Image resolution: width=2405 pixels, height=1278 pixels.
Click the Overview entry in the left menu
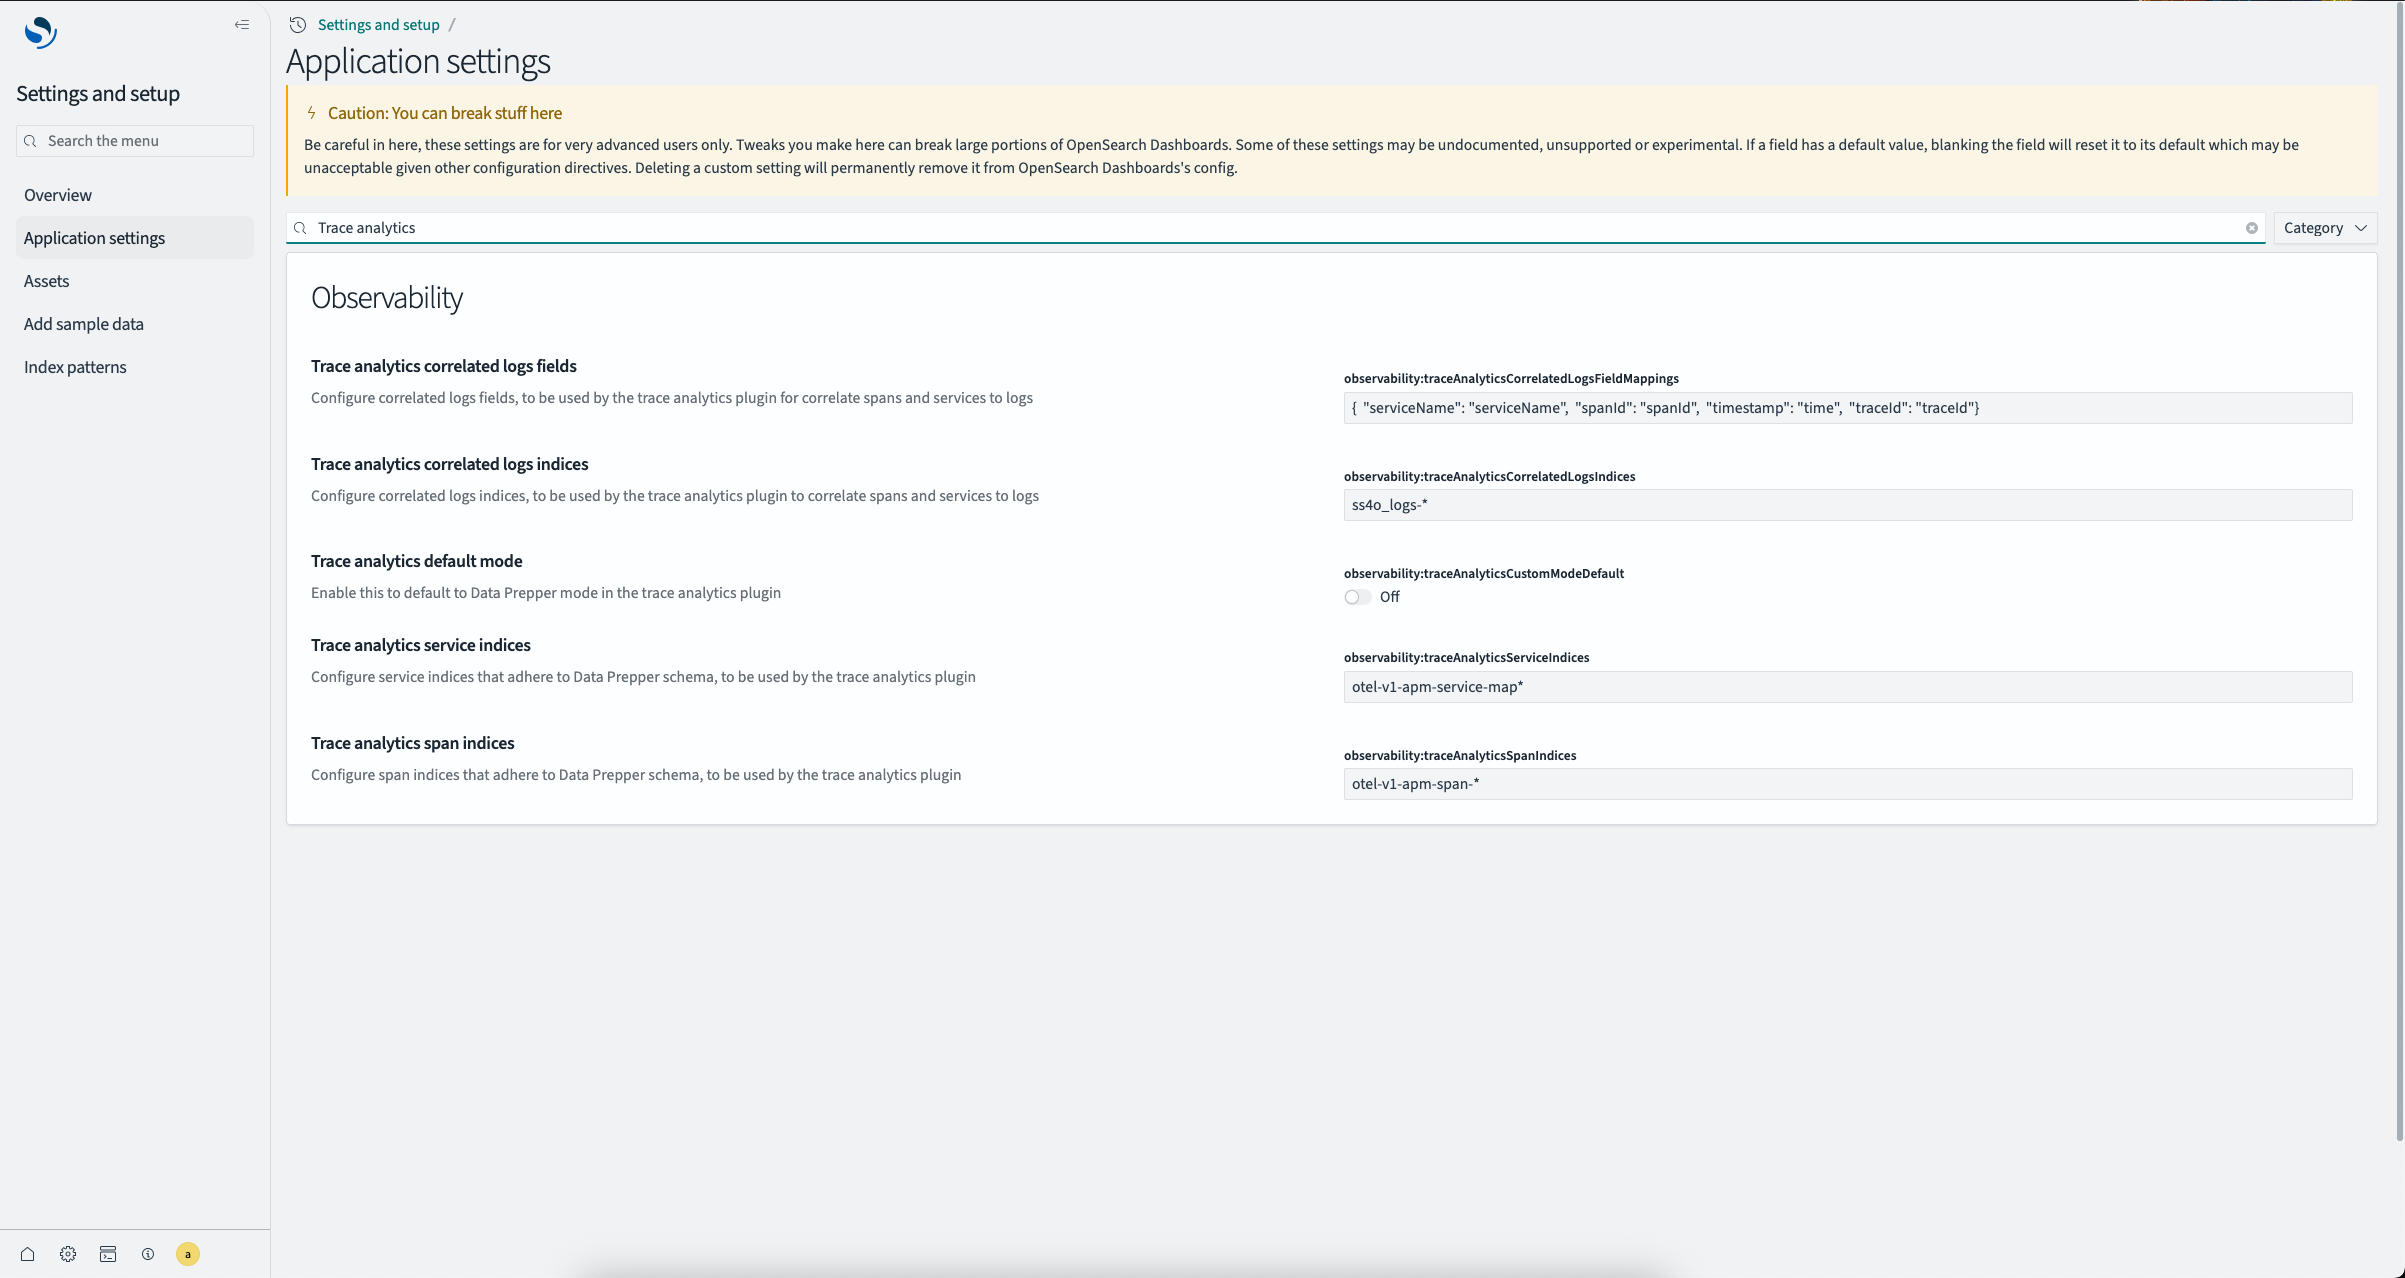click(x=57, y=194)
